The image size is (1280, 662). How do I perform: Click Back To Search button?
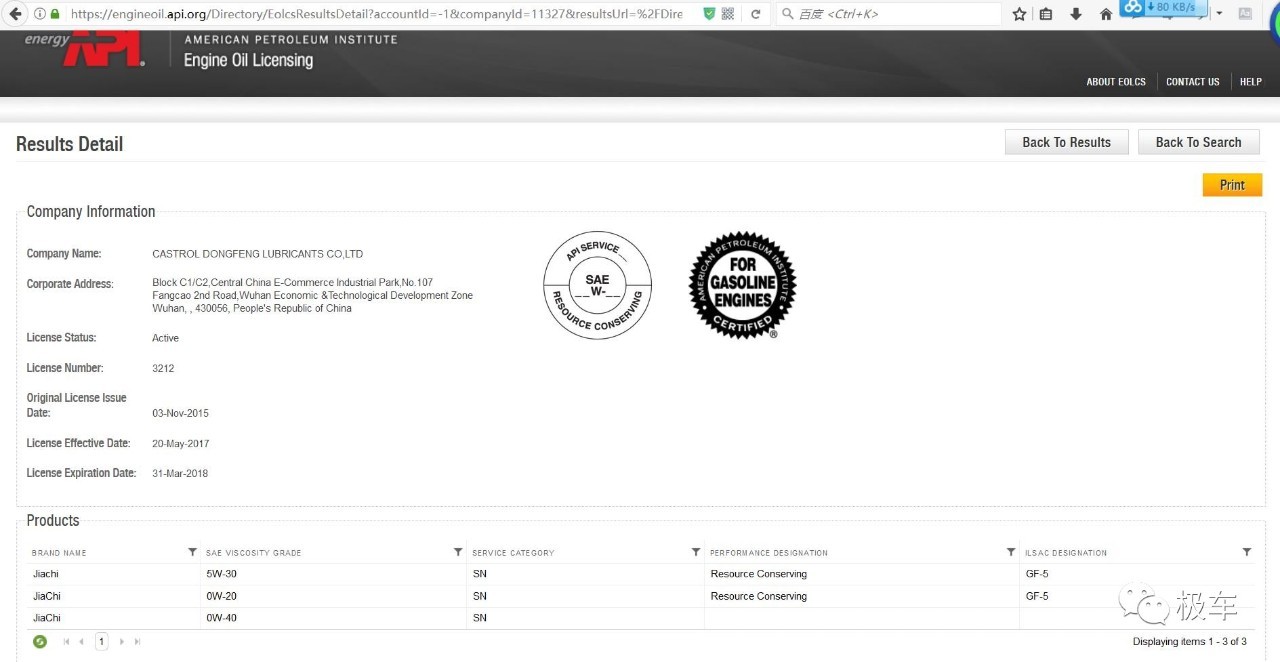(1198, 142)
